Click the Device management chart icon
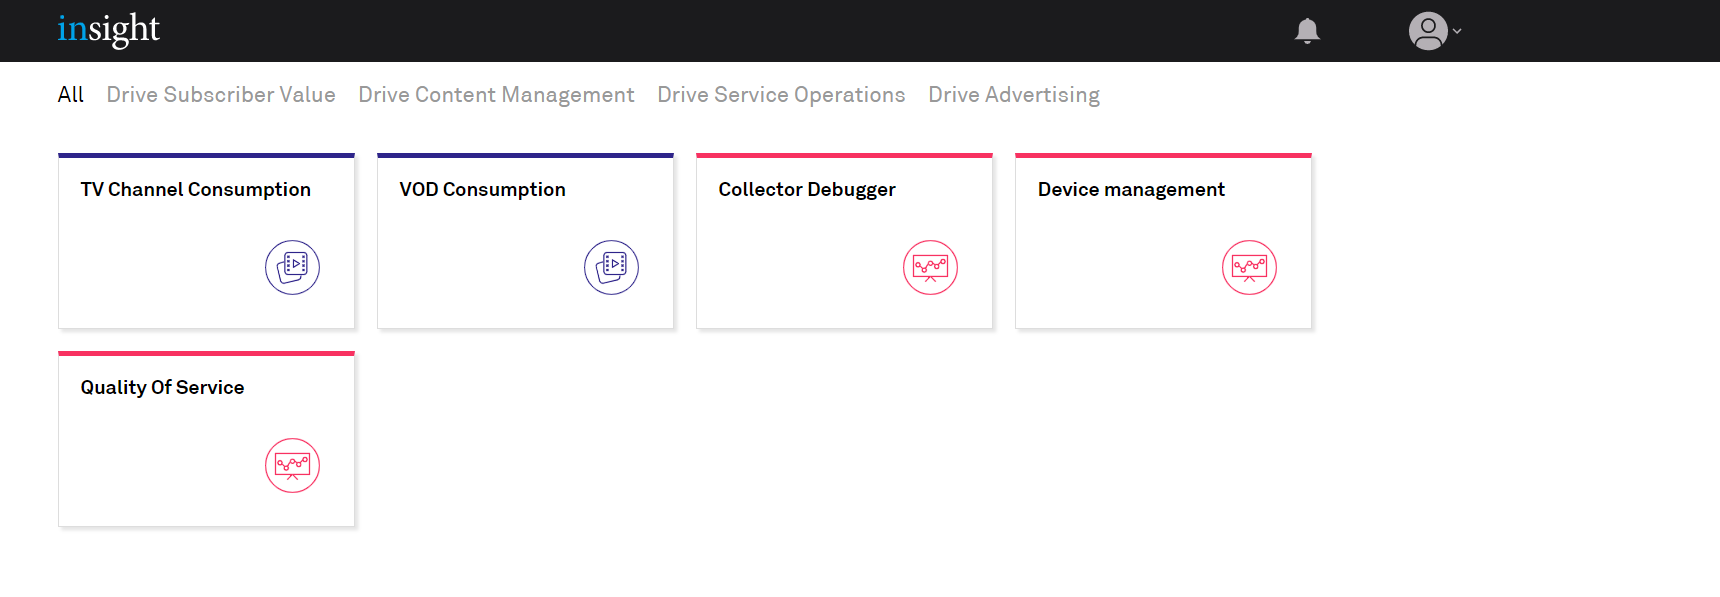The width and height of the screenshot is (1720, 597). [x=1249, y=267]
